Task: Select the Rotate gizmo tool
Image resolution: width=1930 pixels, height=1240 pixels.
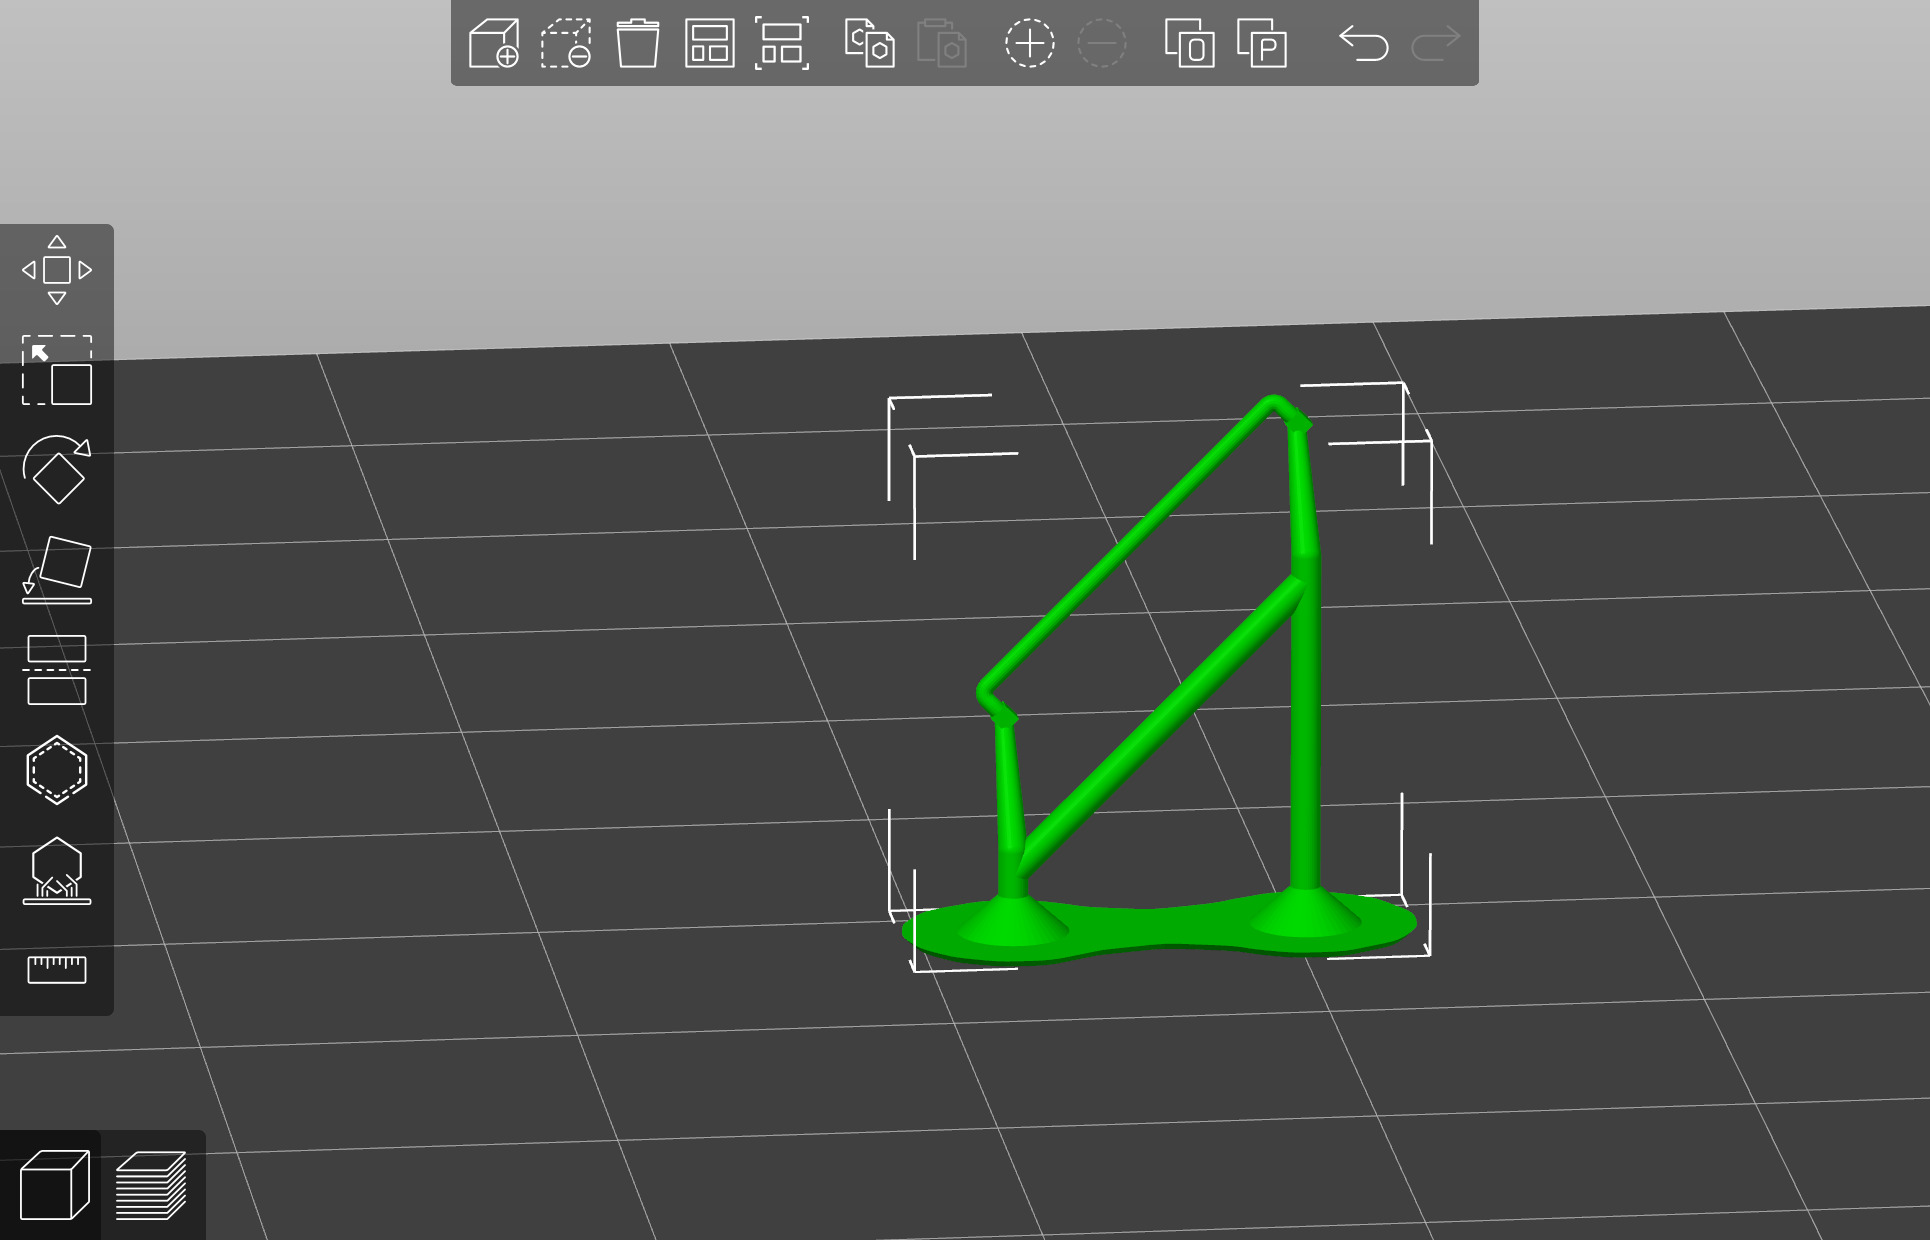Action: point(57,470)
